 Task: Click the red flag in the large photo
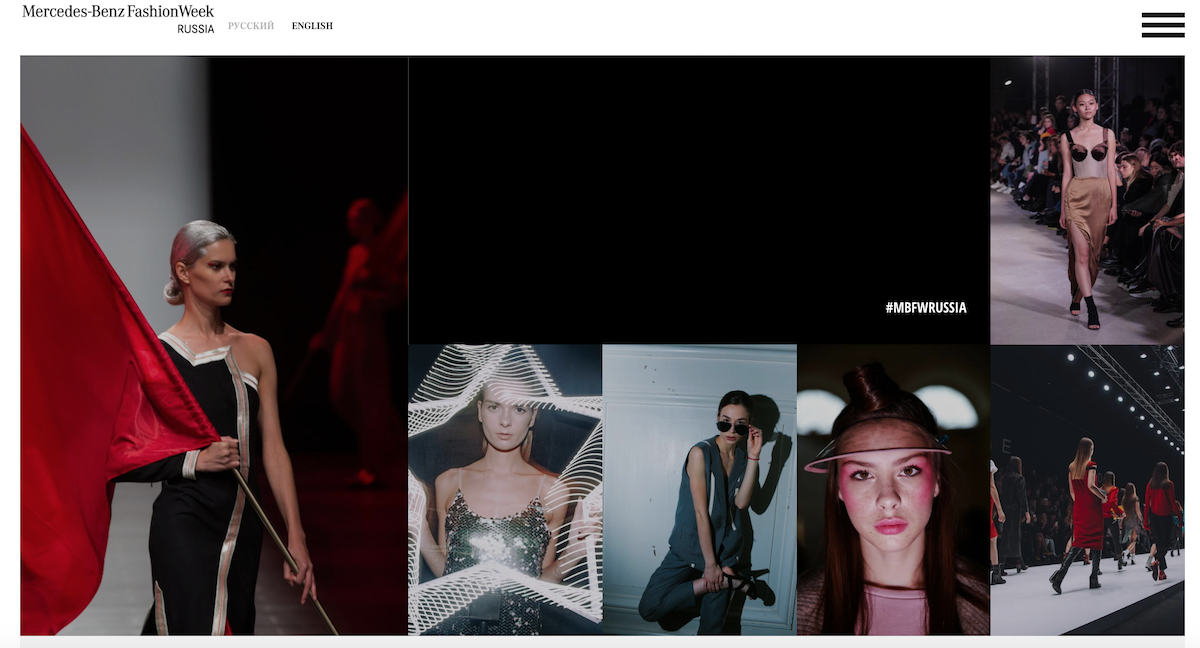pyautogui.click(x=90, y=380)
